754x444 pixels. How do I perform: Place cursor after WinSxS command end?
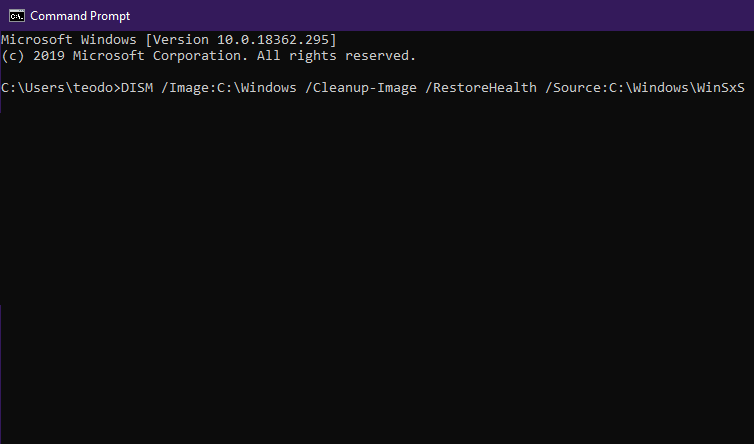tap(747, 88)
